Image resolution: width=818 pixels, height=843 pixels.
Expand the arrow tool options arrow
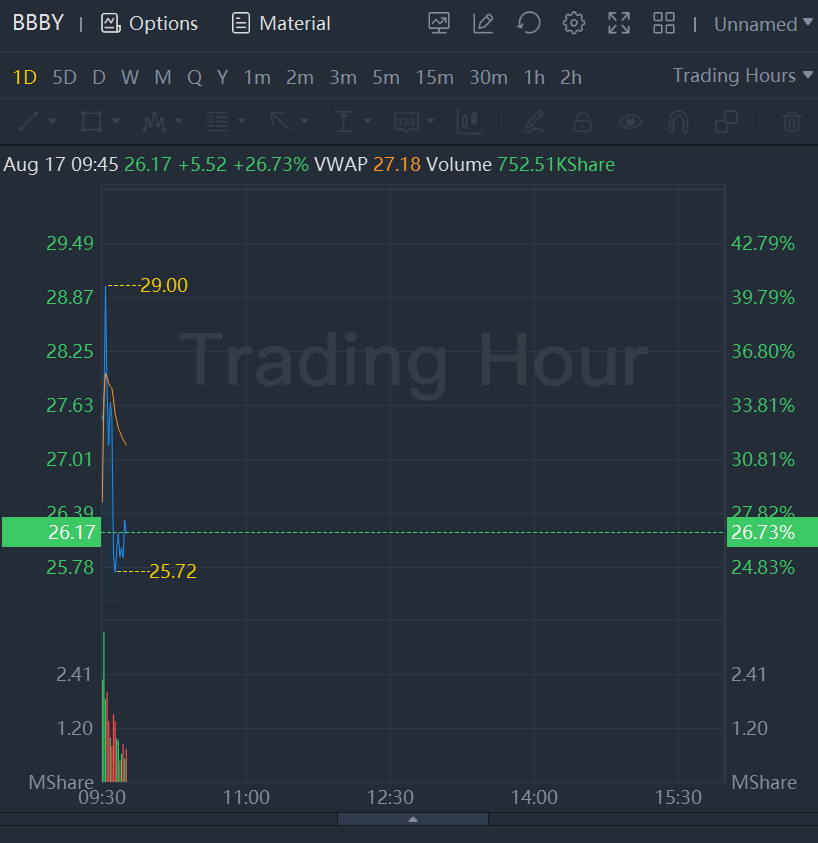[304, 121]
